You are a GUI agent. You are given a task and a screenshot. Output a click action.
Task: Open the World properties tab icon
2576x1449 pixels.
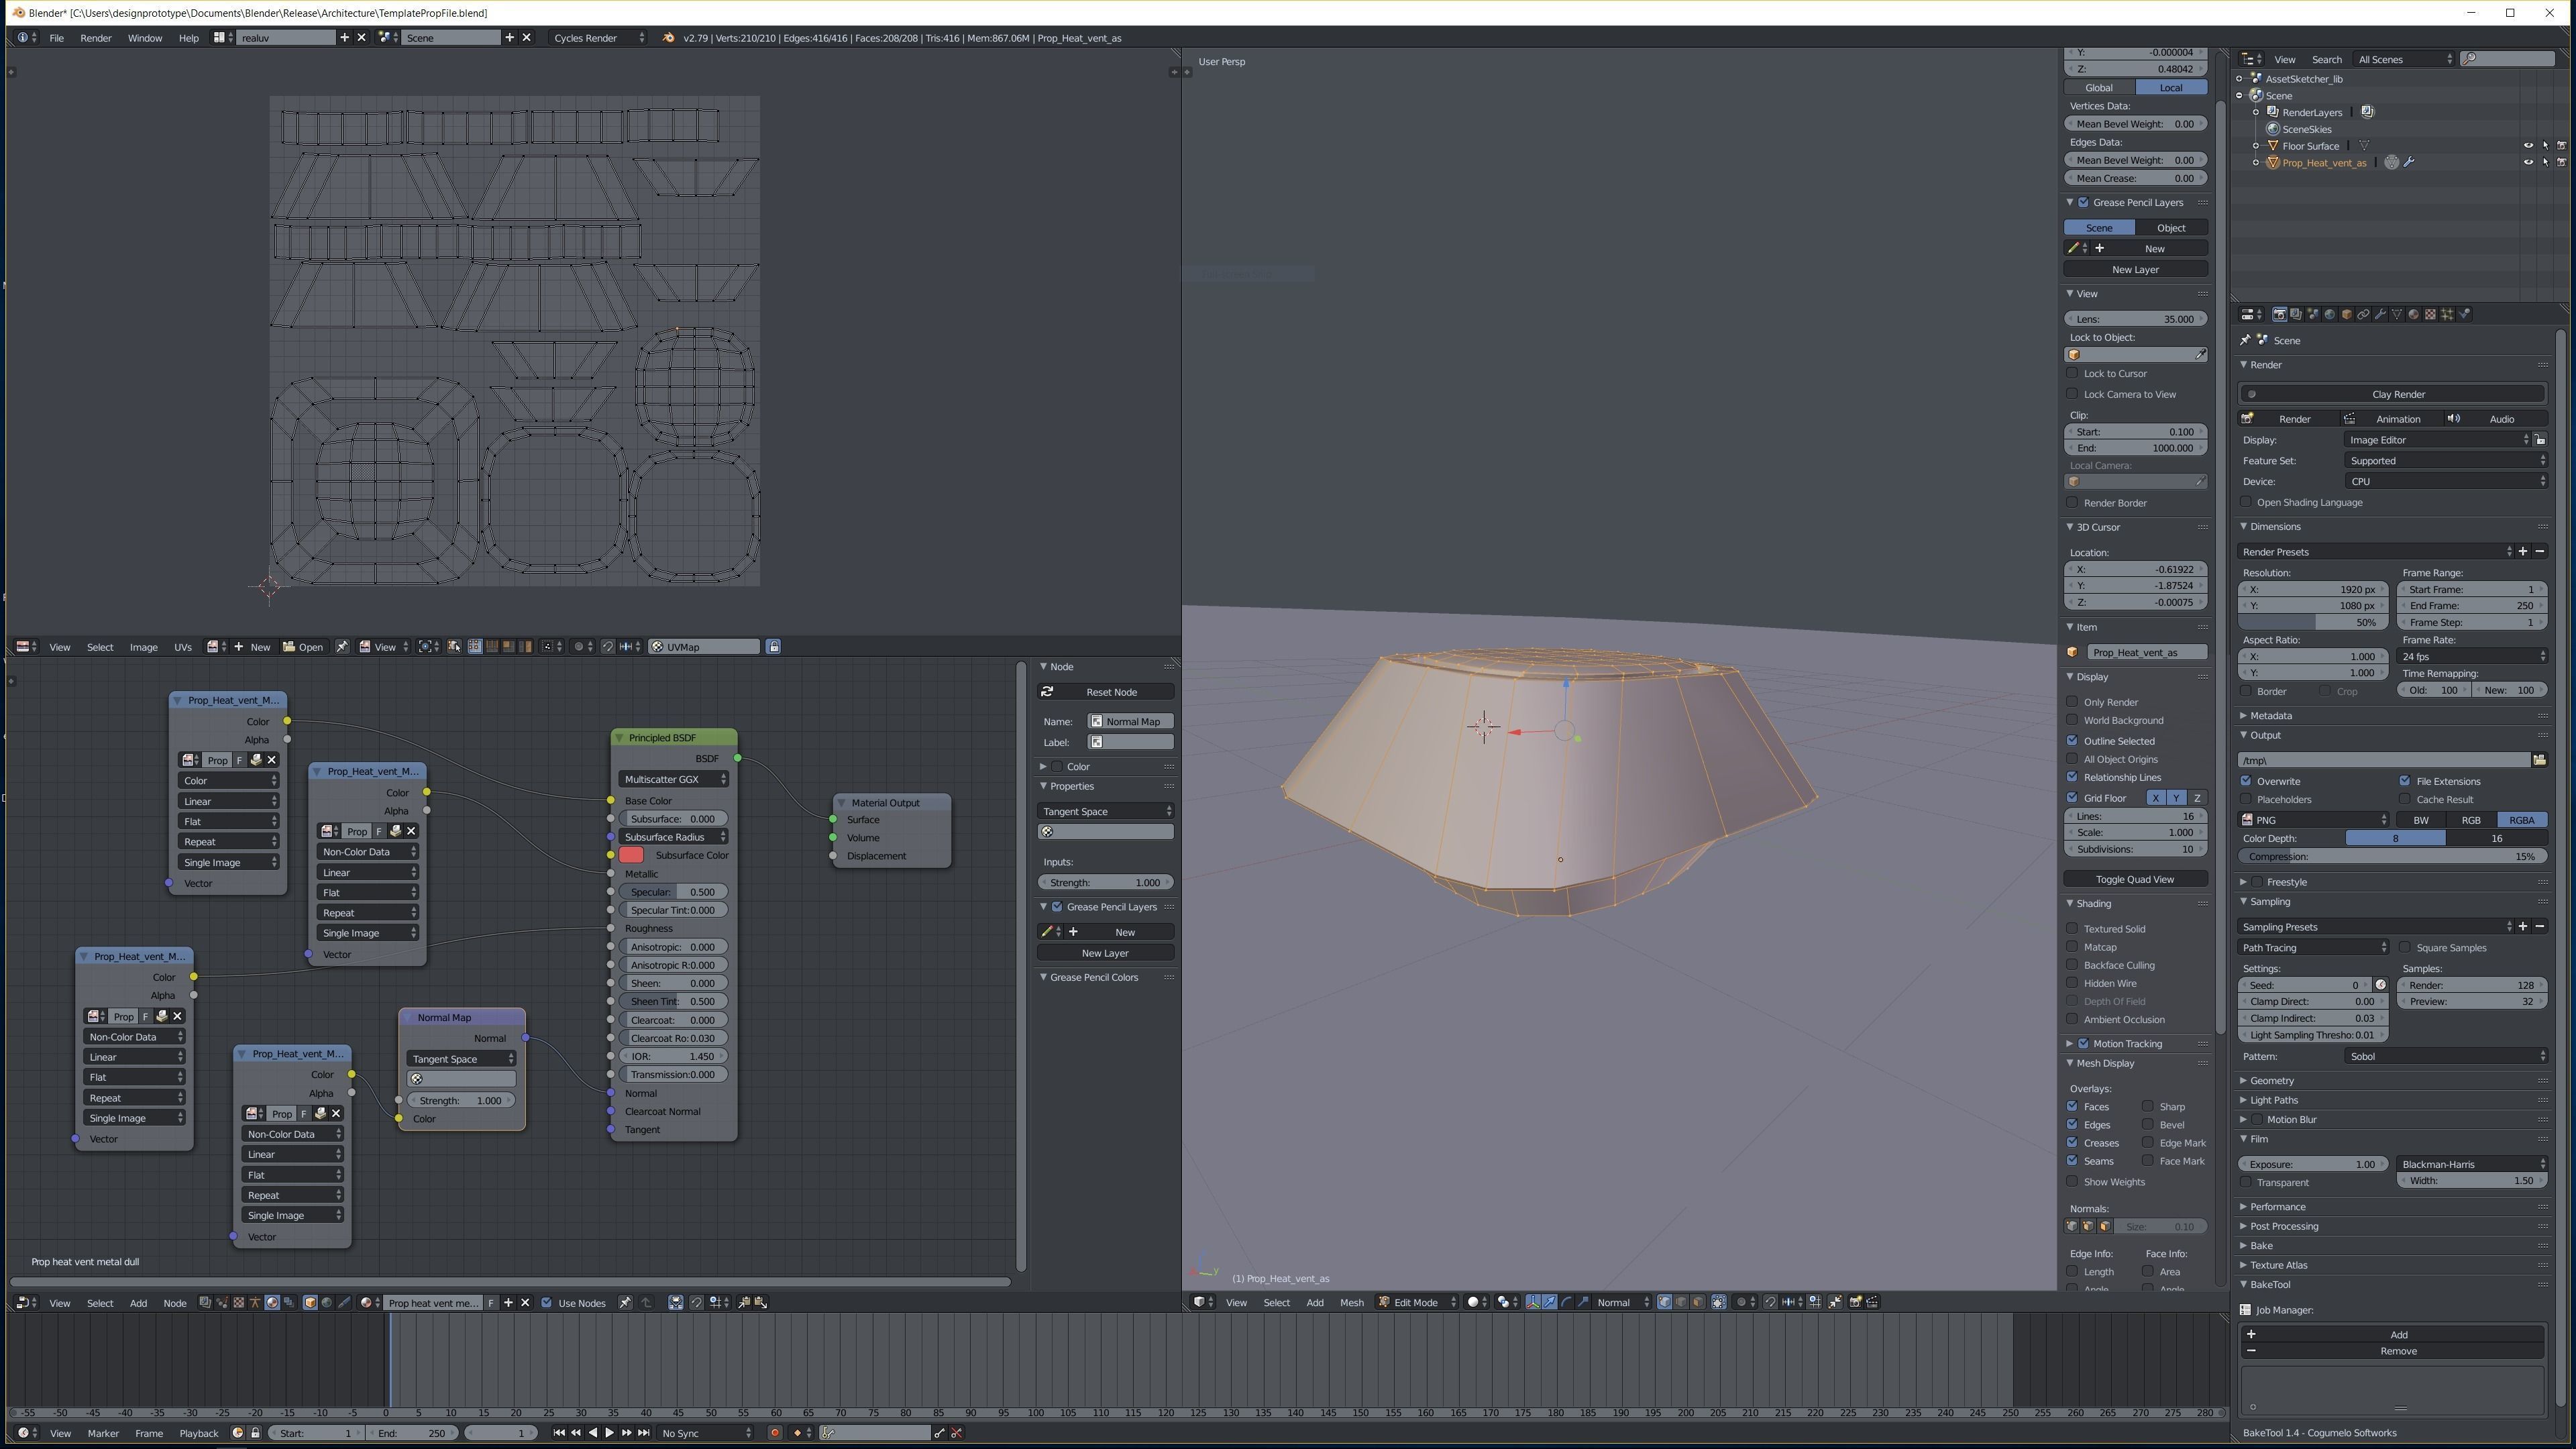pos(2330,314)
